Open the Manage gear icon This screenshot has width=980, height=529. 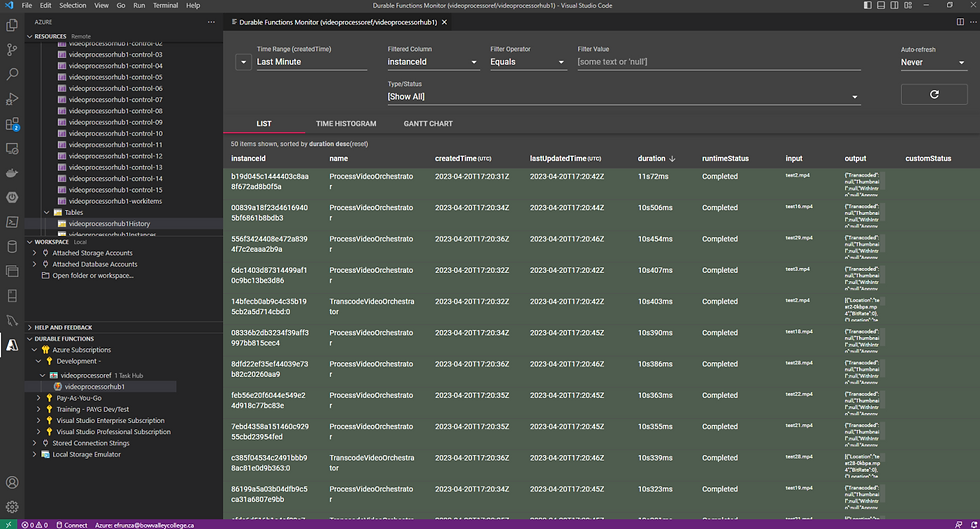(x=12, y=506)
